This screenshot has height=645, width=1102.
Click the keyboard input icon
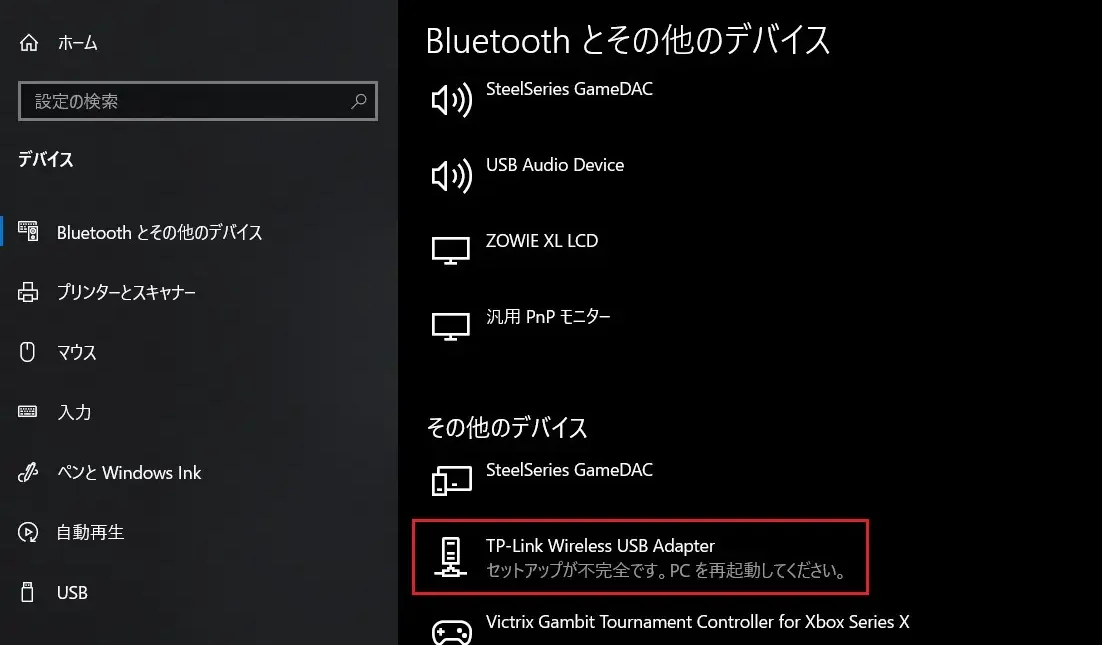point(27,412)
